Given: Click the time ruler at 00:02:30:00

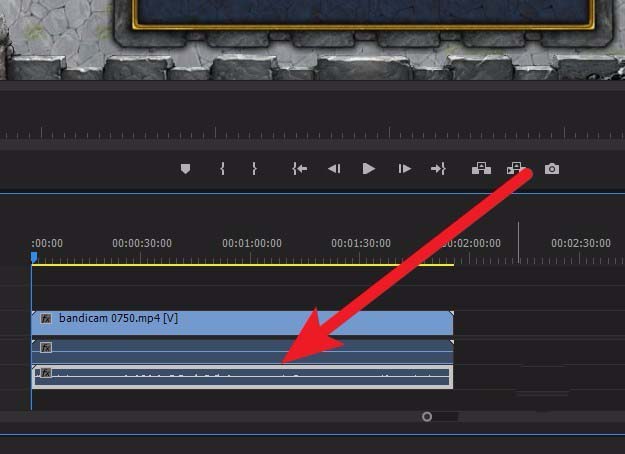Looking at the screenshot, I should pyautogui.click(x=581, y=244).
